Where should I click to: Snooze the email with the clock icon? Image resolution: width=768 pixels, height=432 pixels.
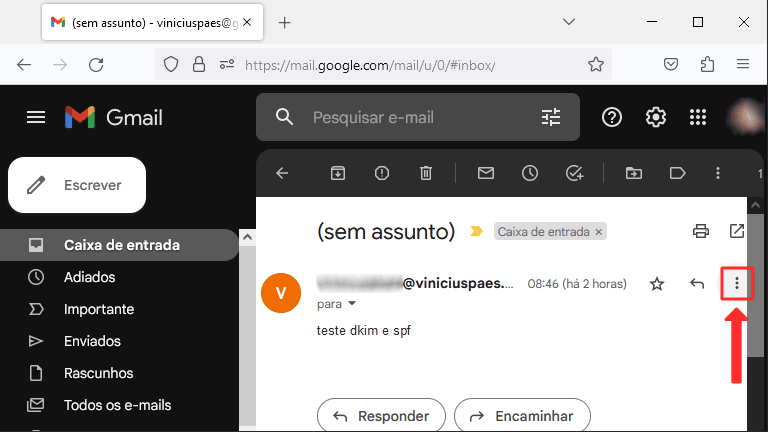530,173
